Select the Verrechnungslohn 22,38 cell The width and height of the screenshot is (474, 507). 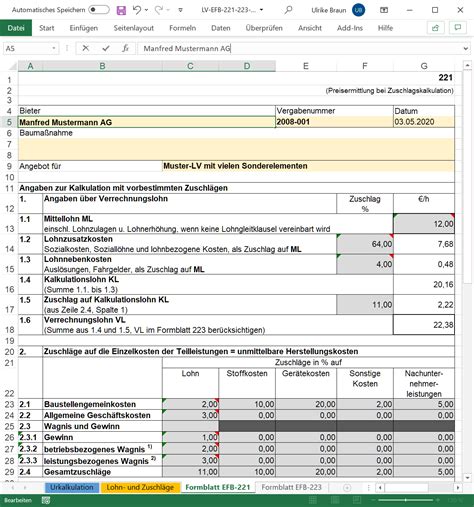click(x=424, y=325)
